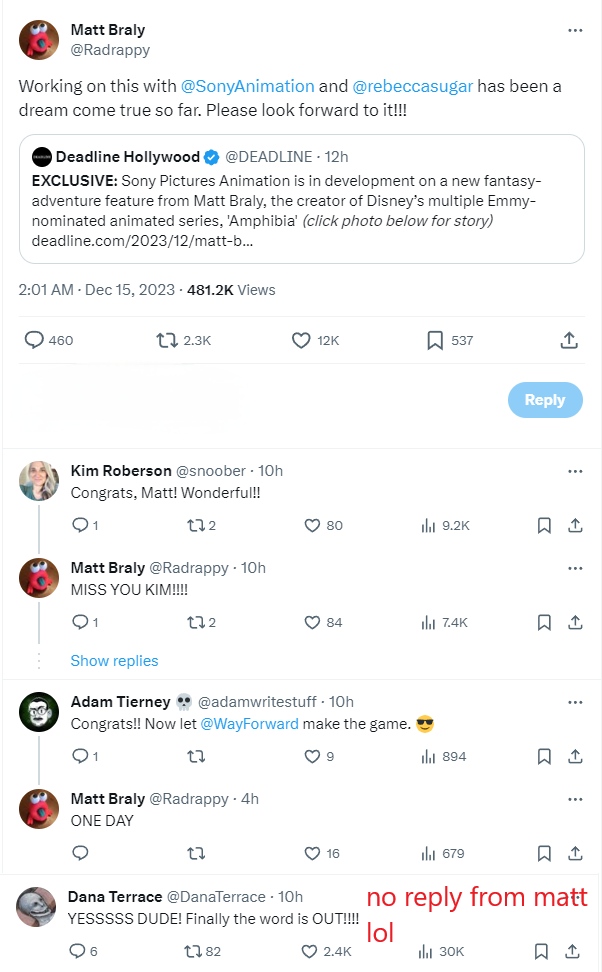The image size is (602, 972).
Task: Like Matt's 'ONE DAY' reply
Action: click(311, 853)
